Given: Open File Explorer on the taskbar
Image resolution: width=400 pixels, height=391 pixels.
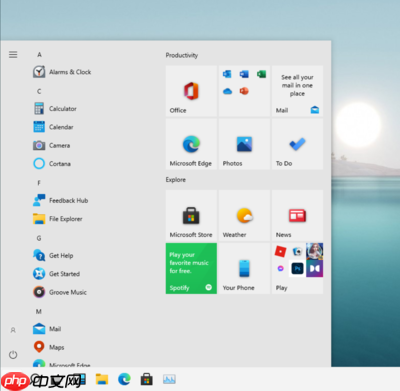Looking at the screenshot, I should tap(102, 379).
